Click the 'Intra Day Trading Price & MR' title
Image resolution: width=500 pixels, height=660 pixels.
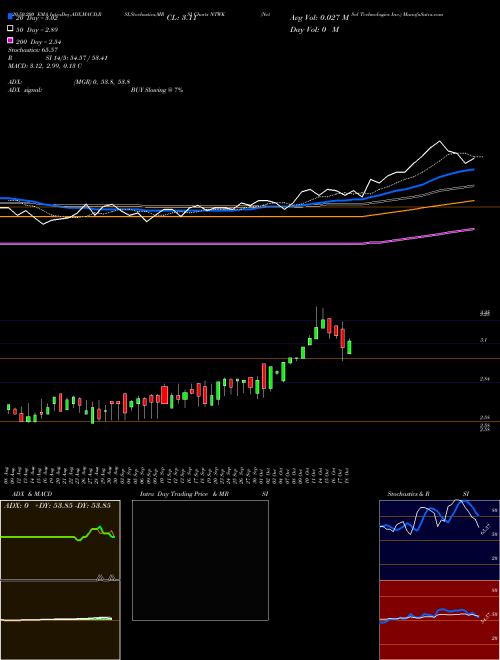click(x=184, y=494)
